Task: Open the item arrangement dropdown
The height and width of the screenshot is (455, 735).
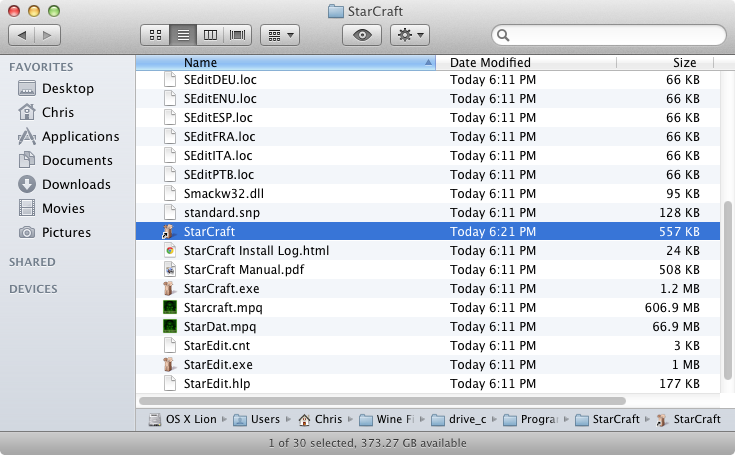Action: coord(280,35)
